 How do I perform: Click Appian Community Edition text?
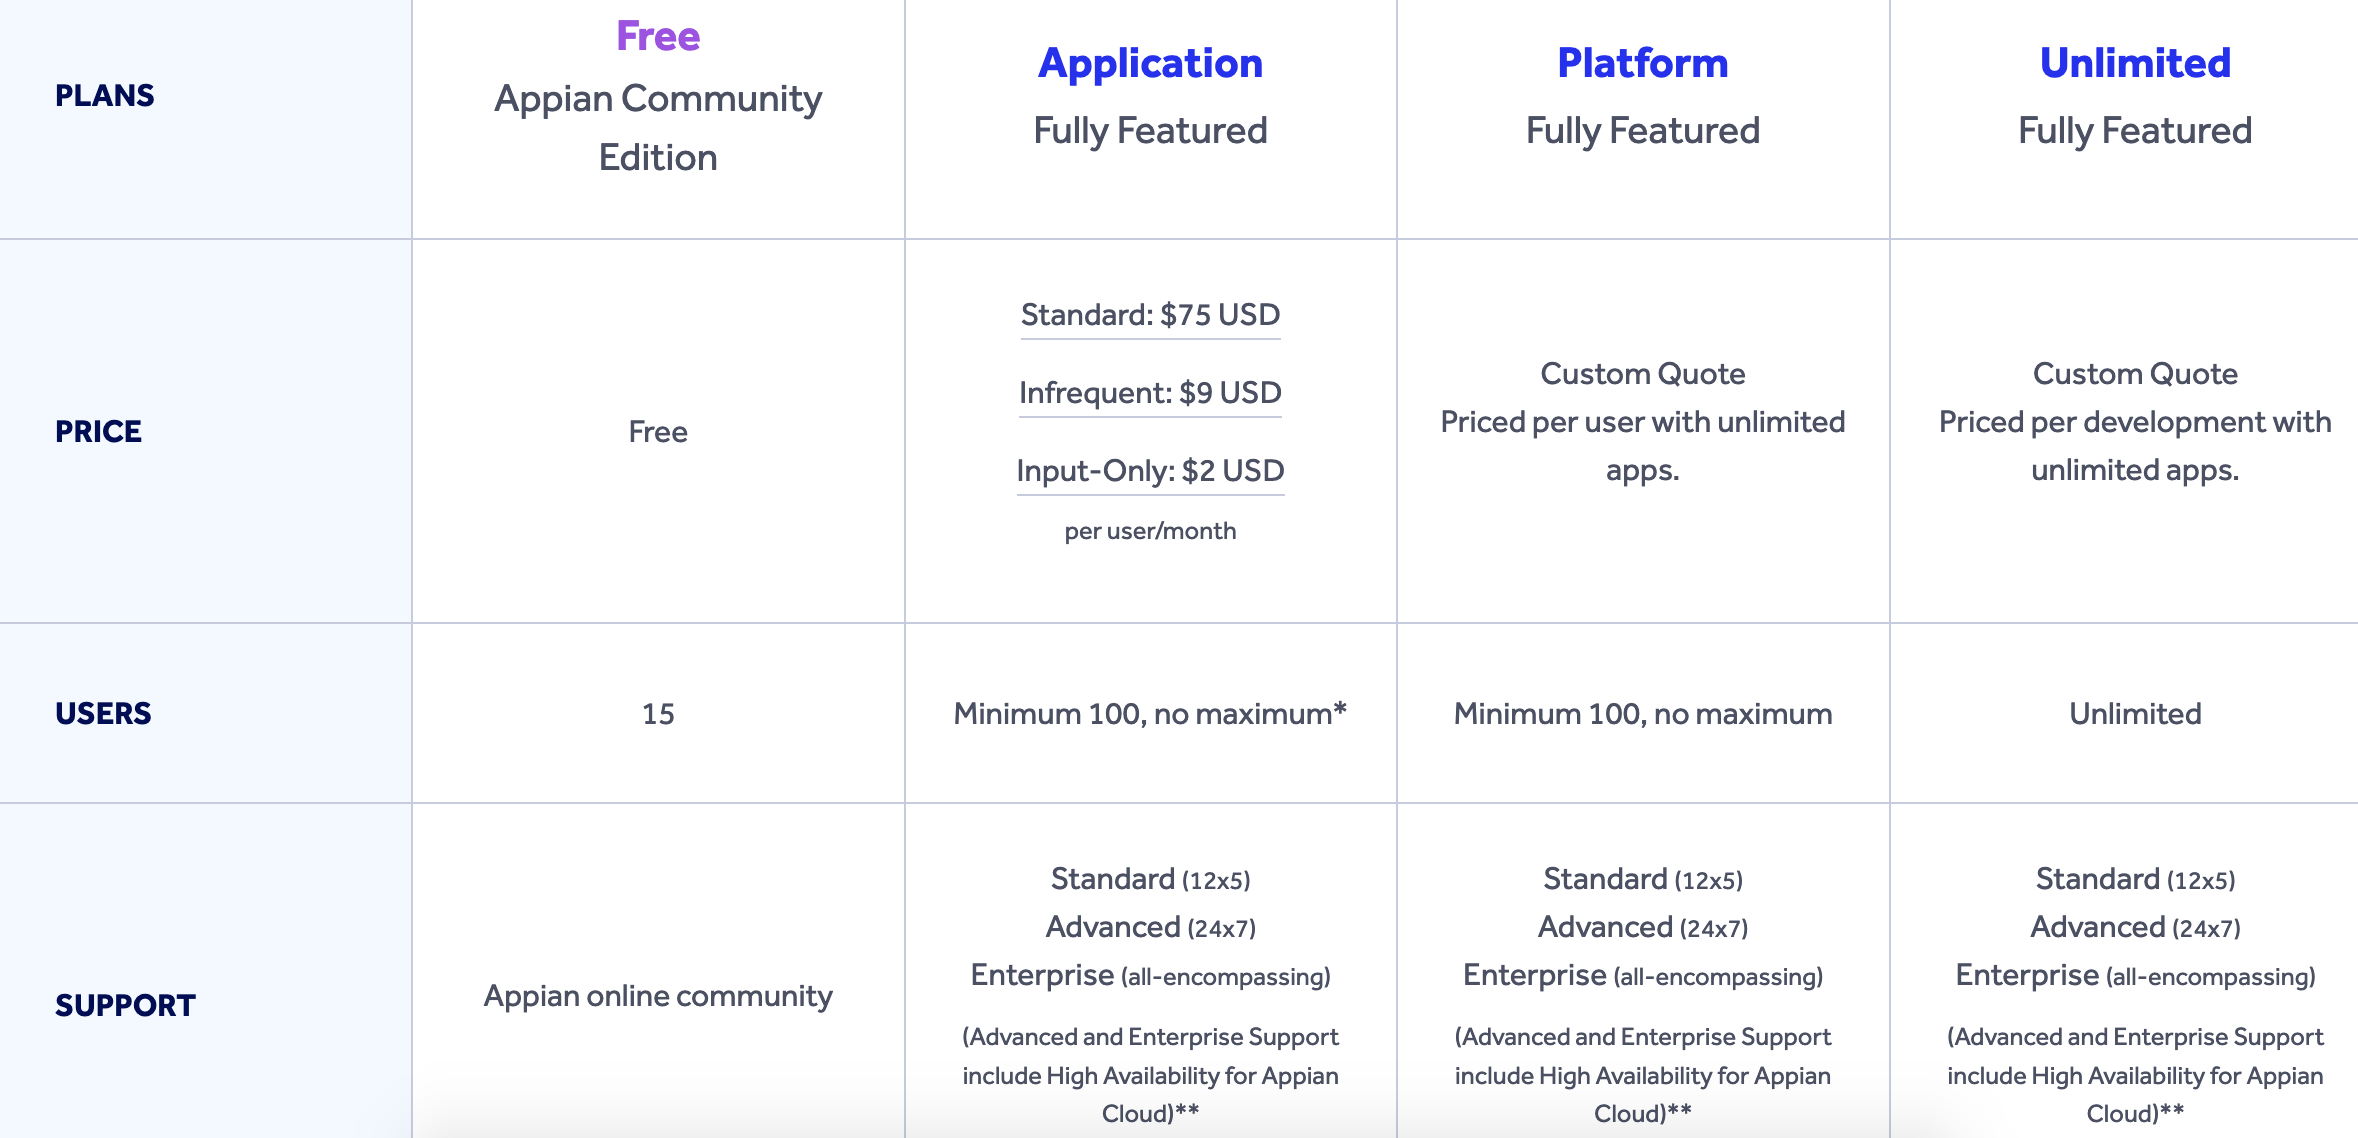coord(658,128)
